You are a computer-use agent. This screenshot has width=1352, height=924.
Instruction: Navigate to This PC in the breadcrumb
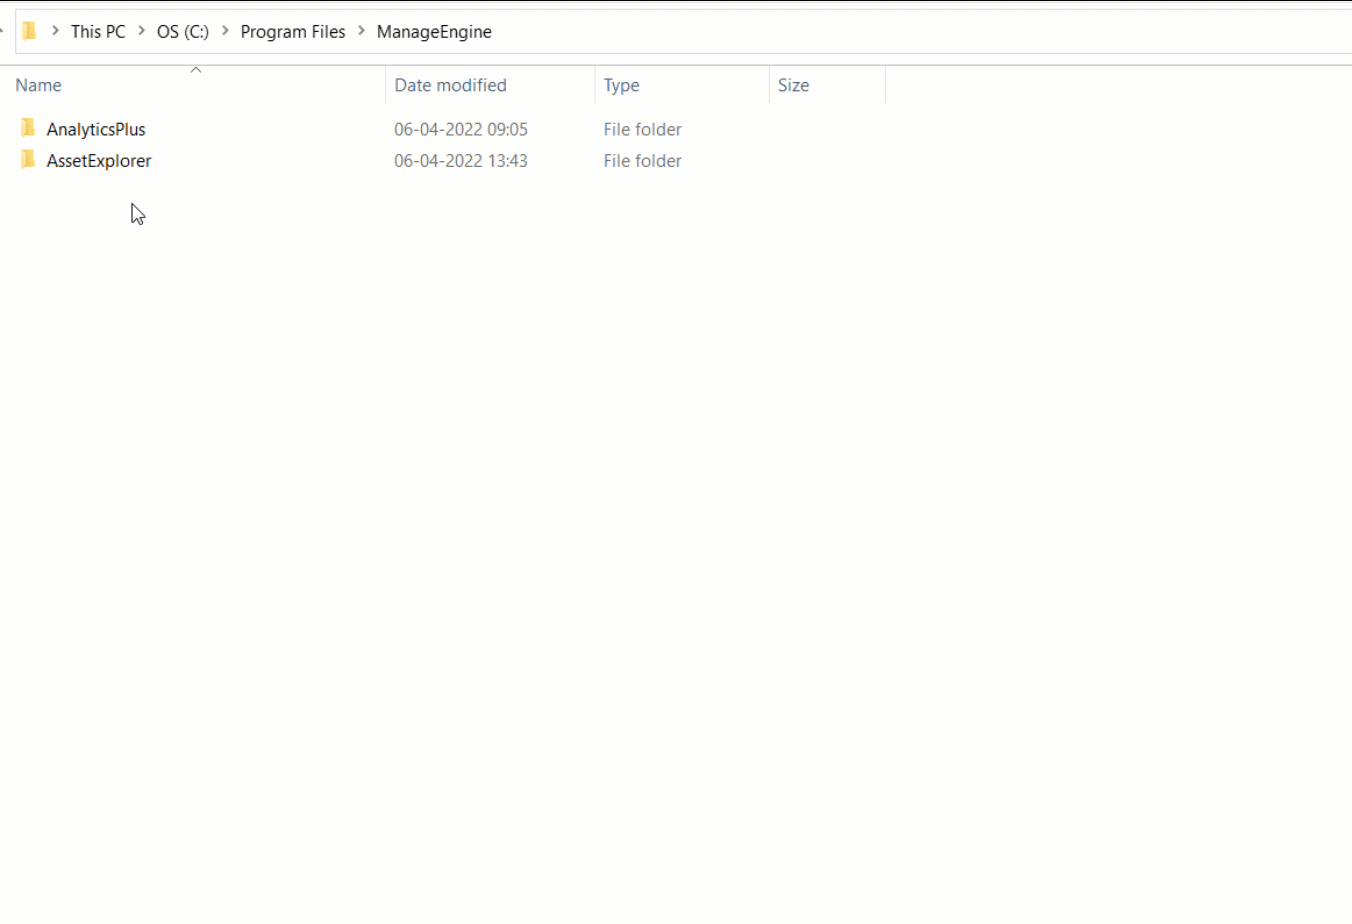coord(98,31)
